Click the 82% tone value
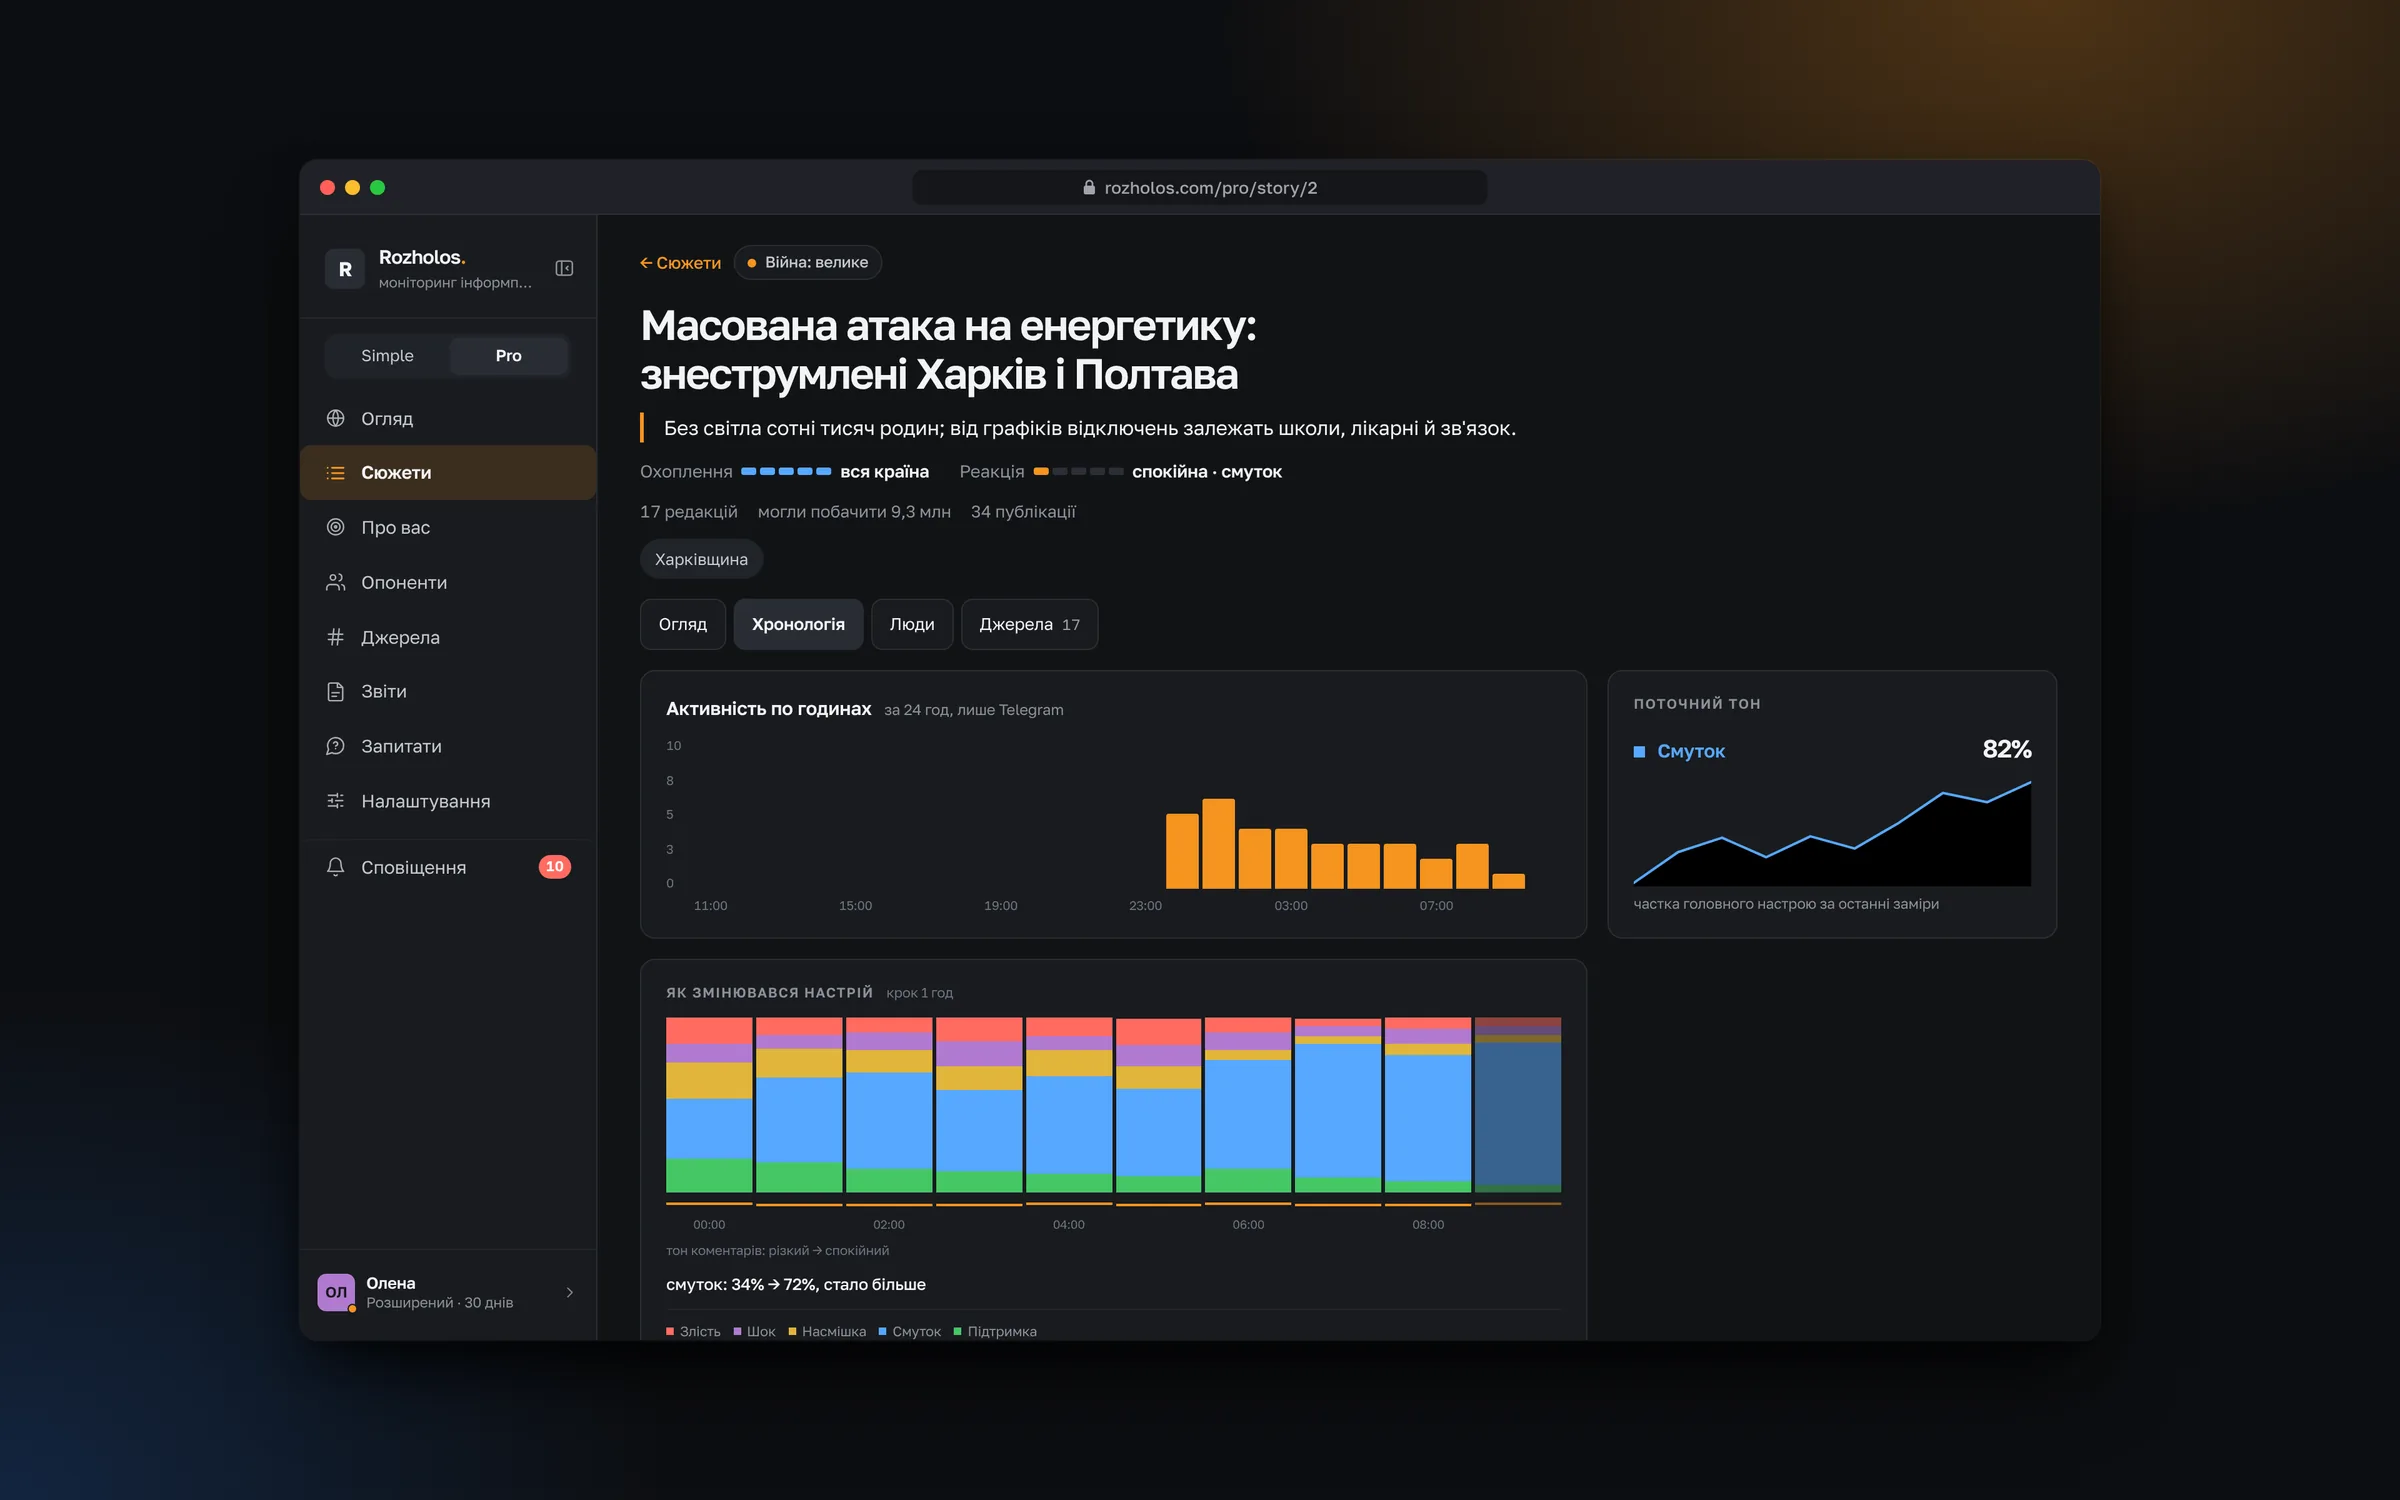Image resolution: width=2400 pixels, height=1500 pixels. coord(2006,750)
